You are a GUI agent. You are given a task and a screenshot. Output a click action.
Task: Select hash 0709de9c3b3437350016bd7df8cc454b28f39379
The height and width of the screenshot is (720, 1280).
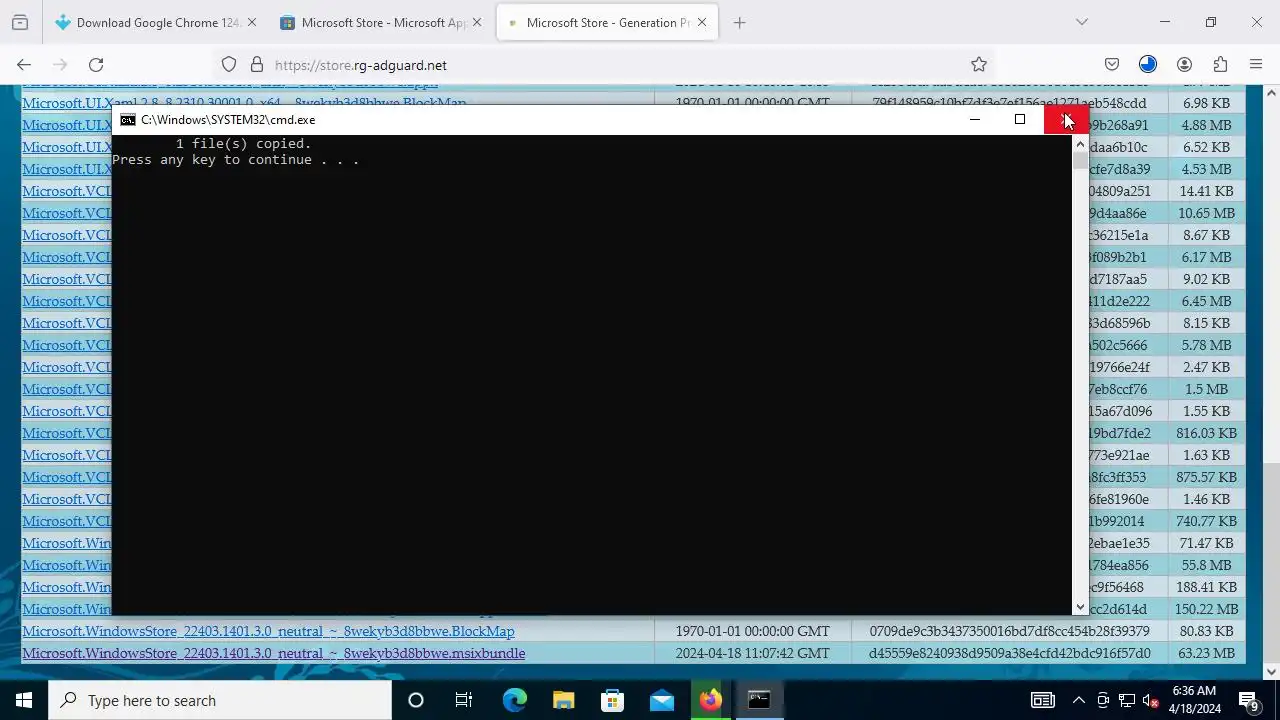[1009, 631]
